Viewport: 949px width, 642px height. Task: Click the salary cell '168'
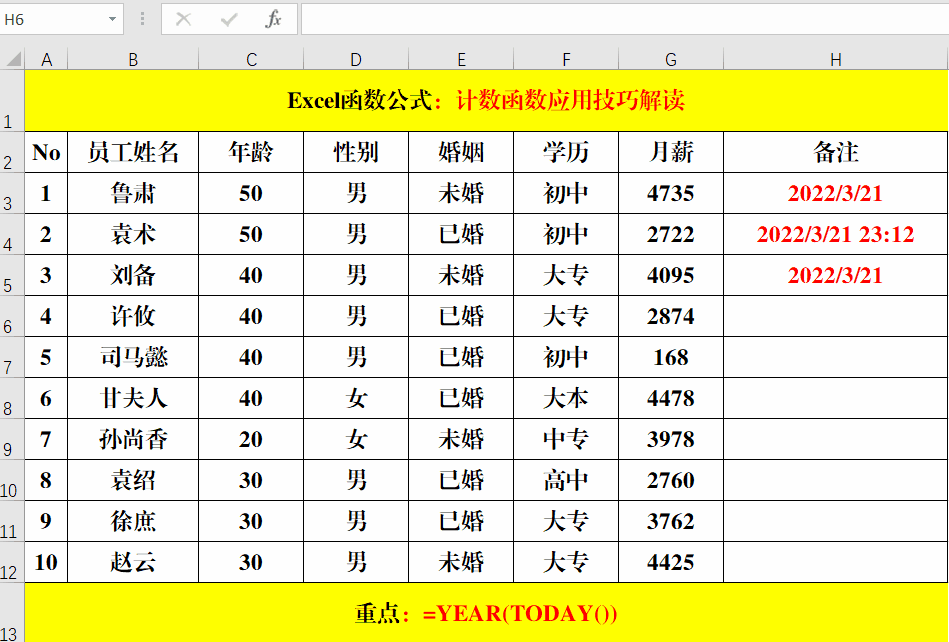671,357
